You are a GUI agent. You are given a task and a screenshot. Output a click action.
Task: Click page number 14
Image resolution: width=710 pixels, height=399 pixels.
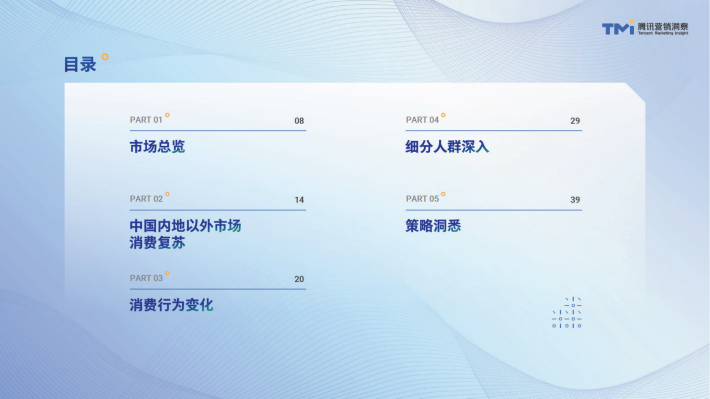[x=299, y=200]
